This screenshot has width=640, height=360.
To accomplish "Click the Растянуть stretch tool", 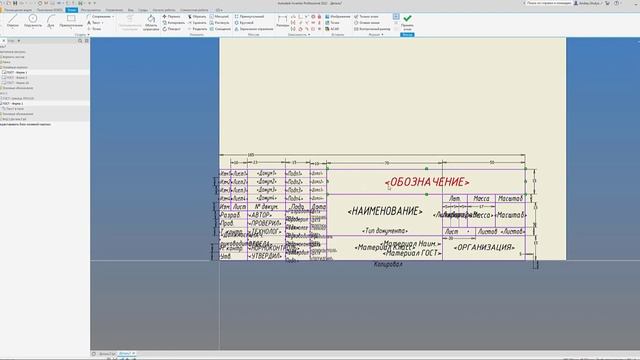I will 219,23.
